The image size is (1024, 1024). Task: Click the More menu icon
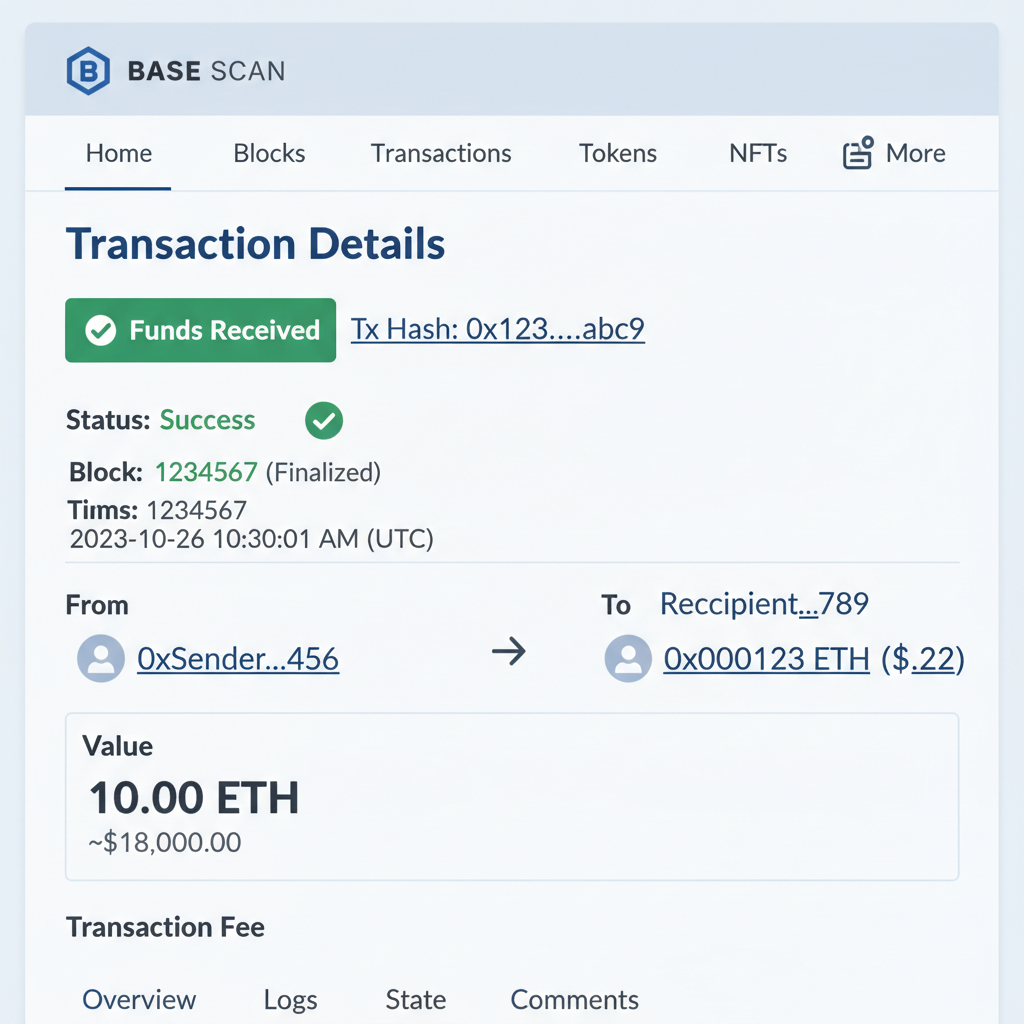point(857,152)
